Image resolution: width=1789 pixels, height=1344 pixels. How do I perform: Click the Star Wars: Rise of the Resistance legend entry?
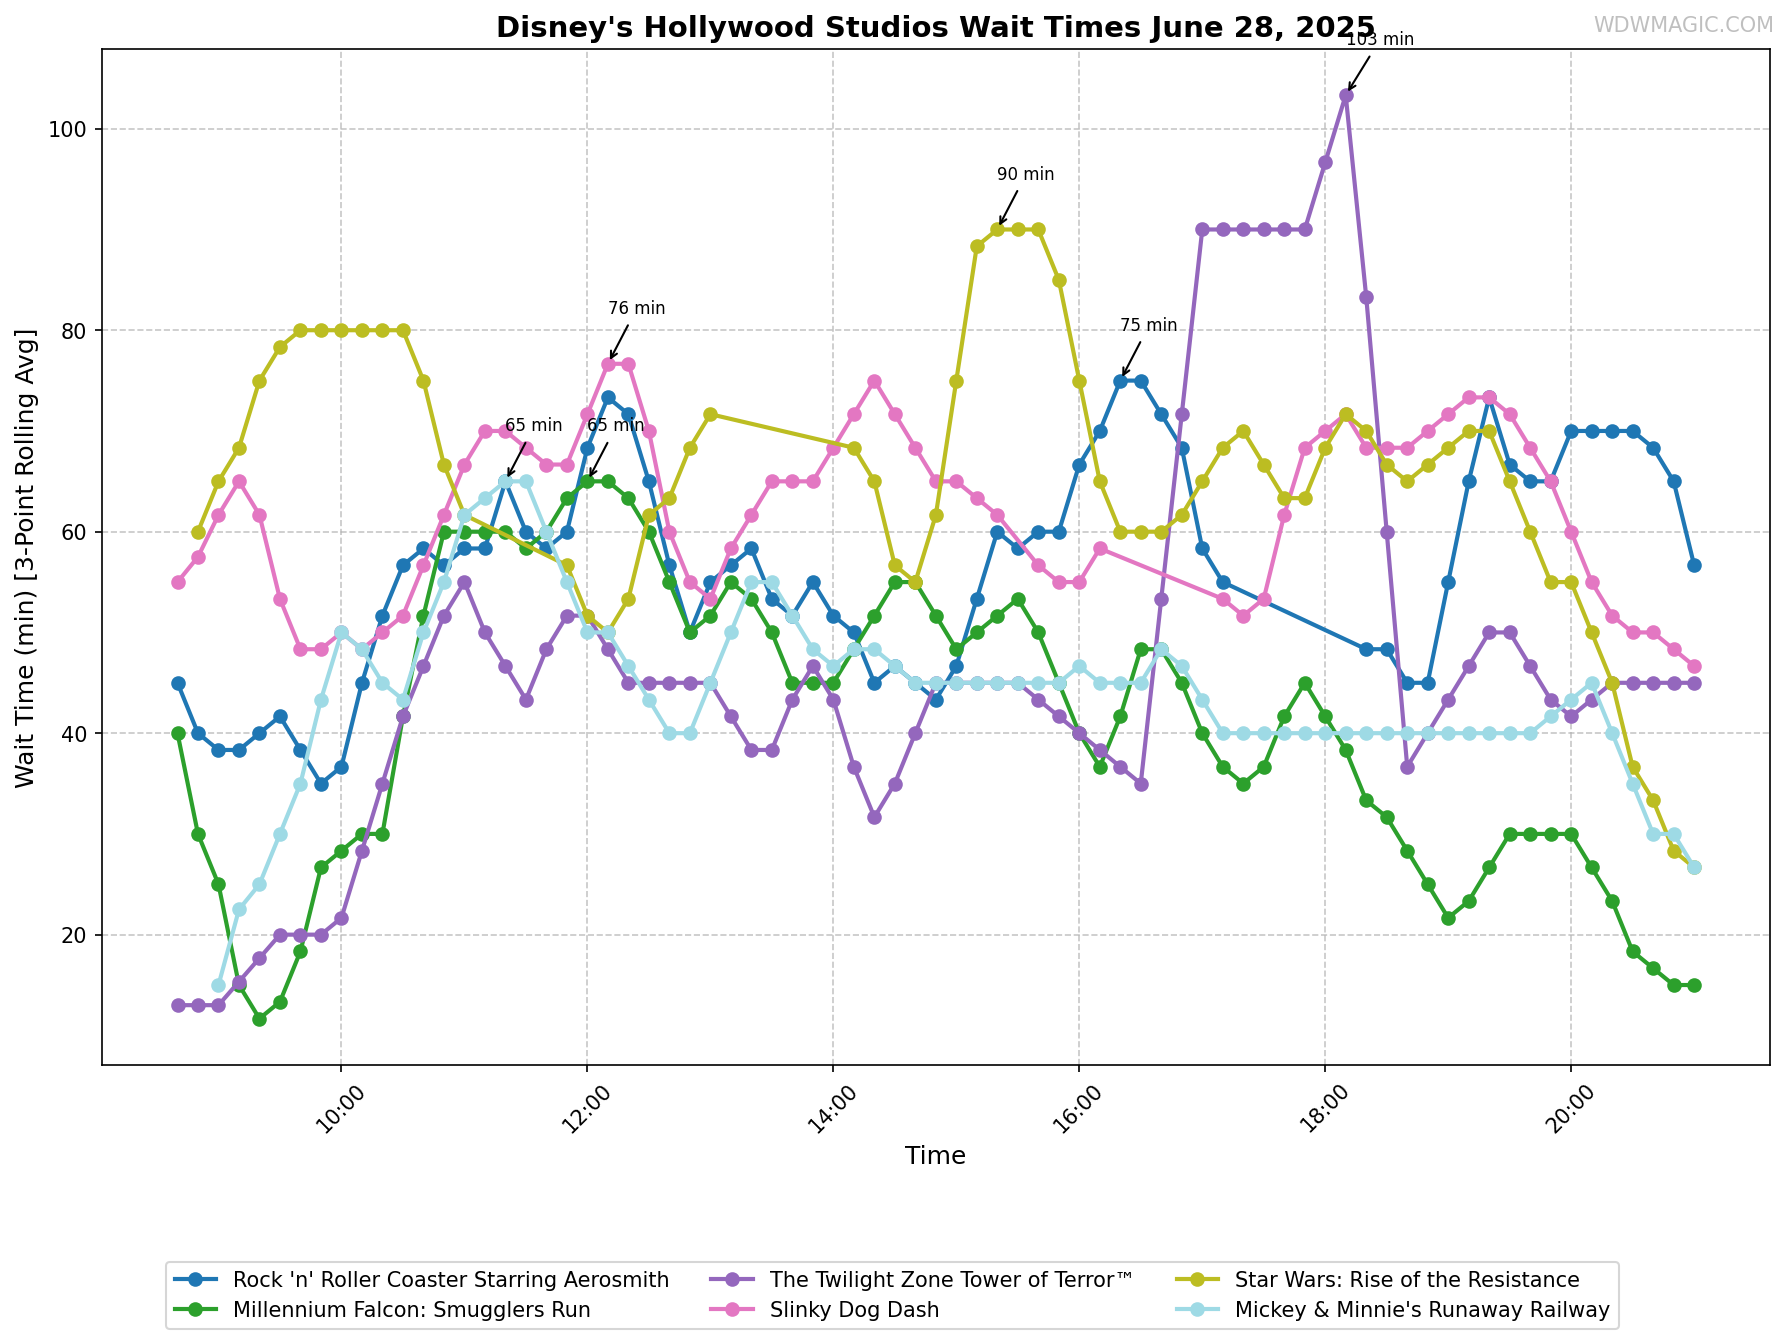click(x=1378, y=1280)
